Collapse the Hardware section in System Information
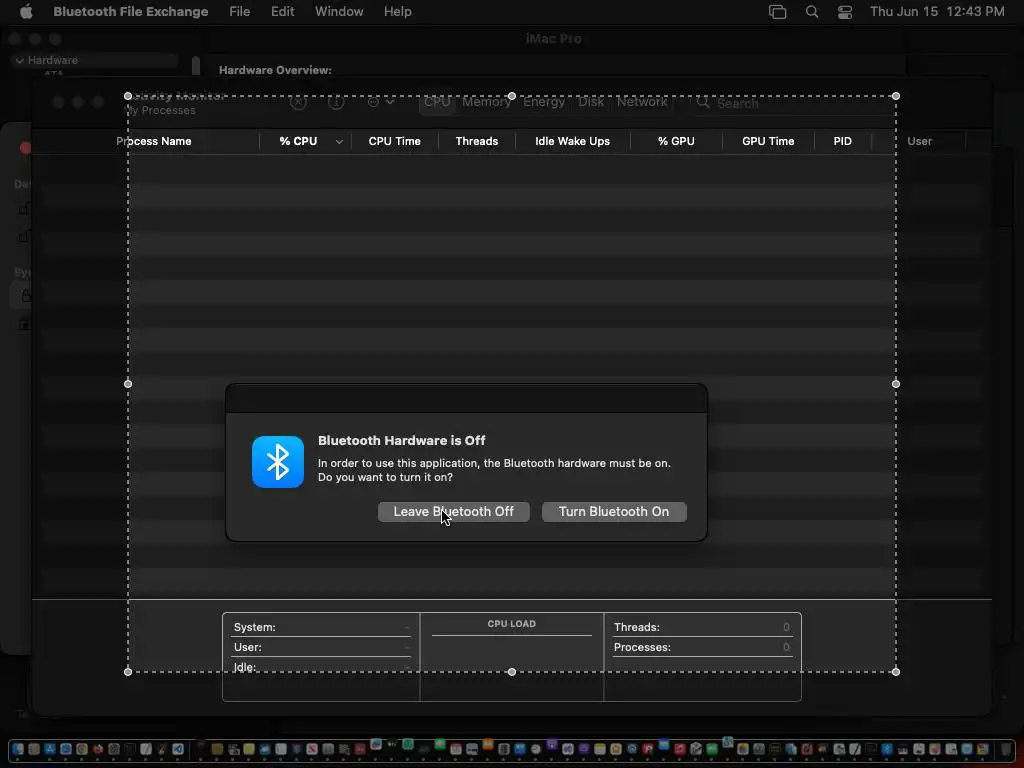Screen dimensions: 1024x768 coord(20,60)
